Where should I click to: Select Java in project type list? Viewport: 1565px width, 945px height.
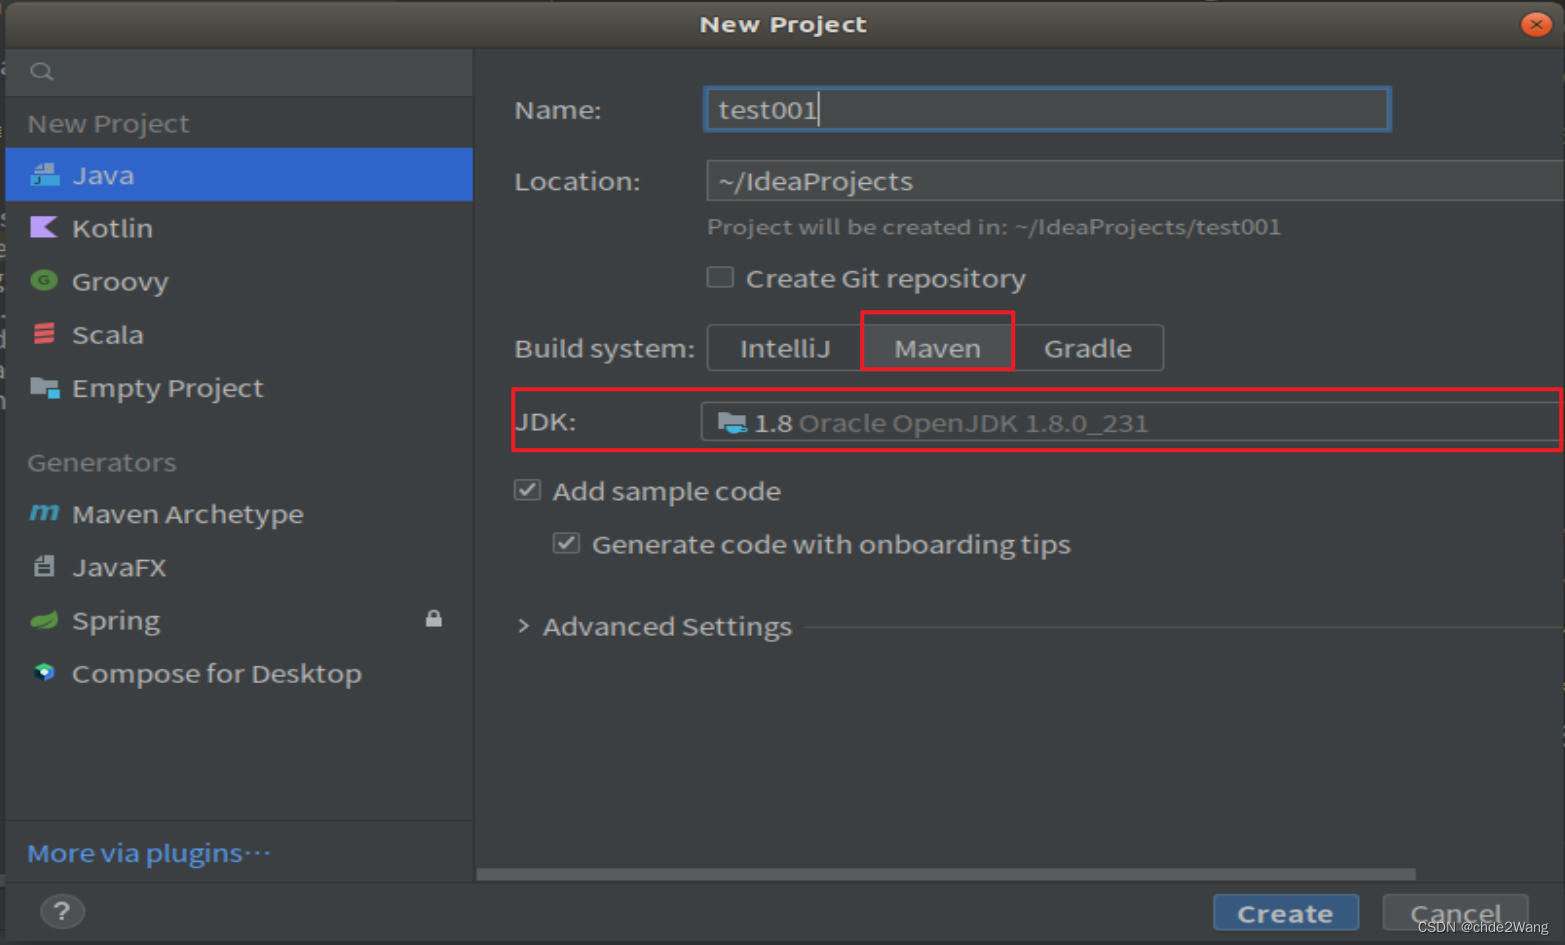coord(239,175)
